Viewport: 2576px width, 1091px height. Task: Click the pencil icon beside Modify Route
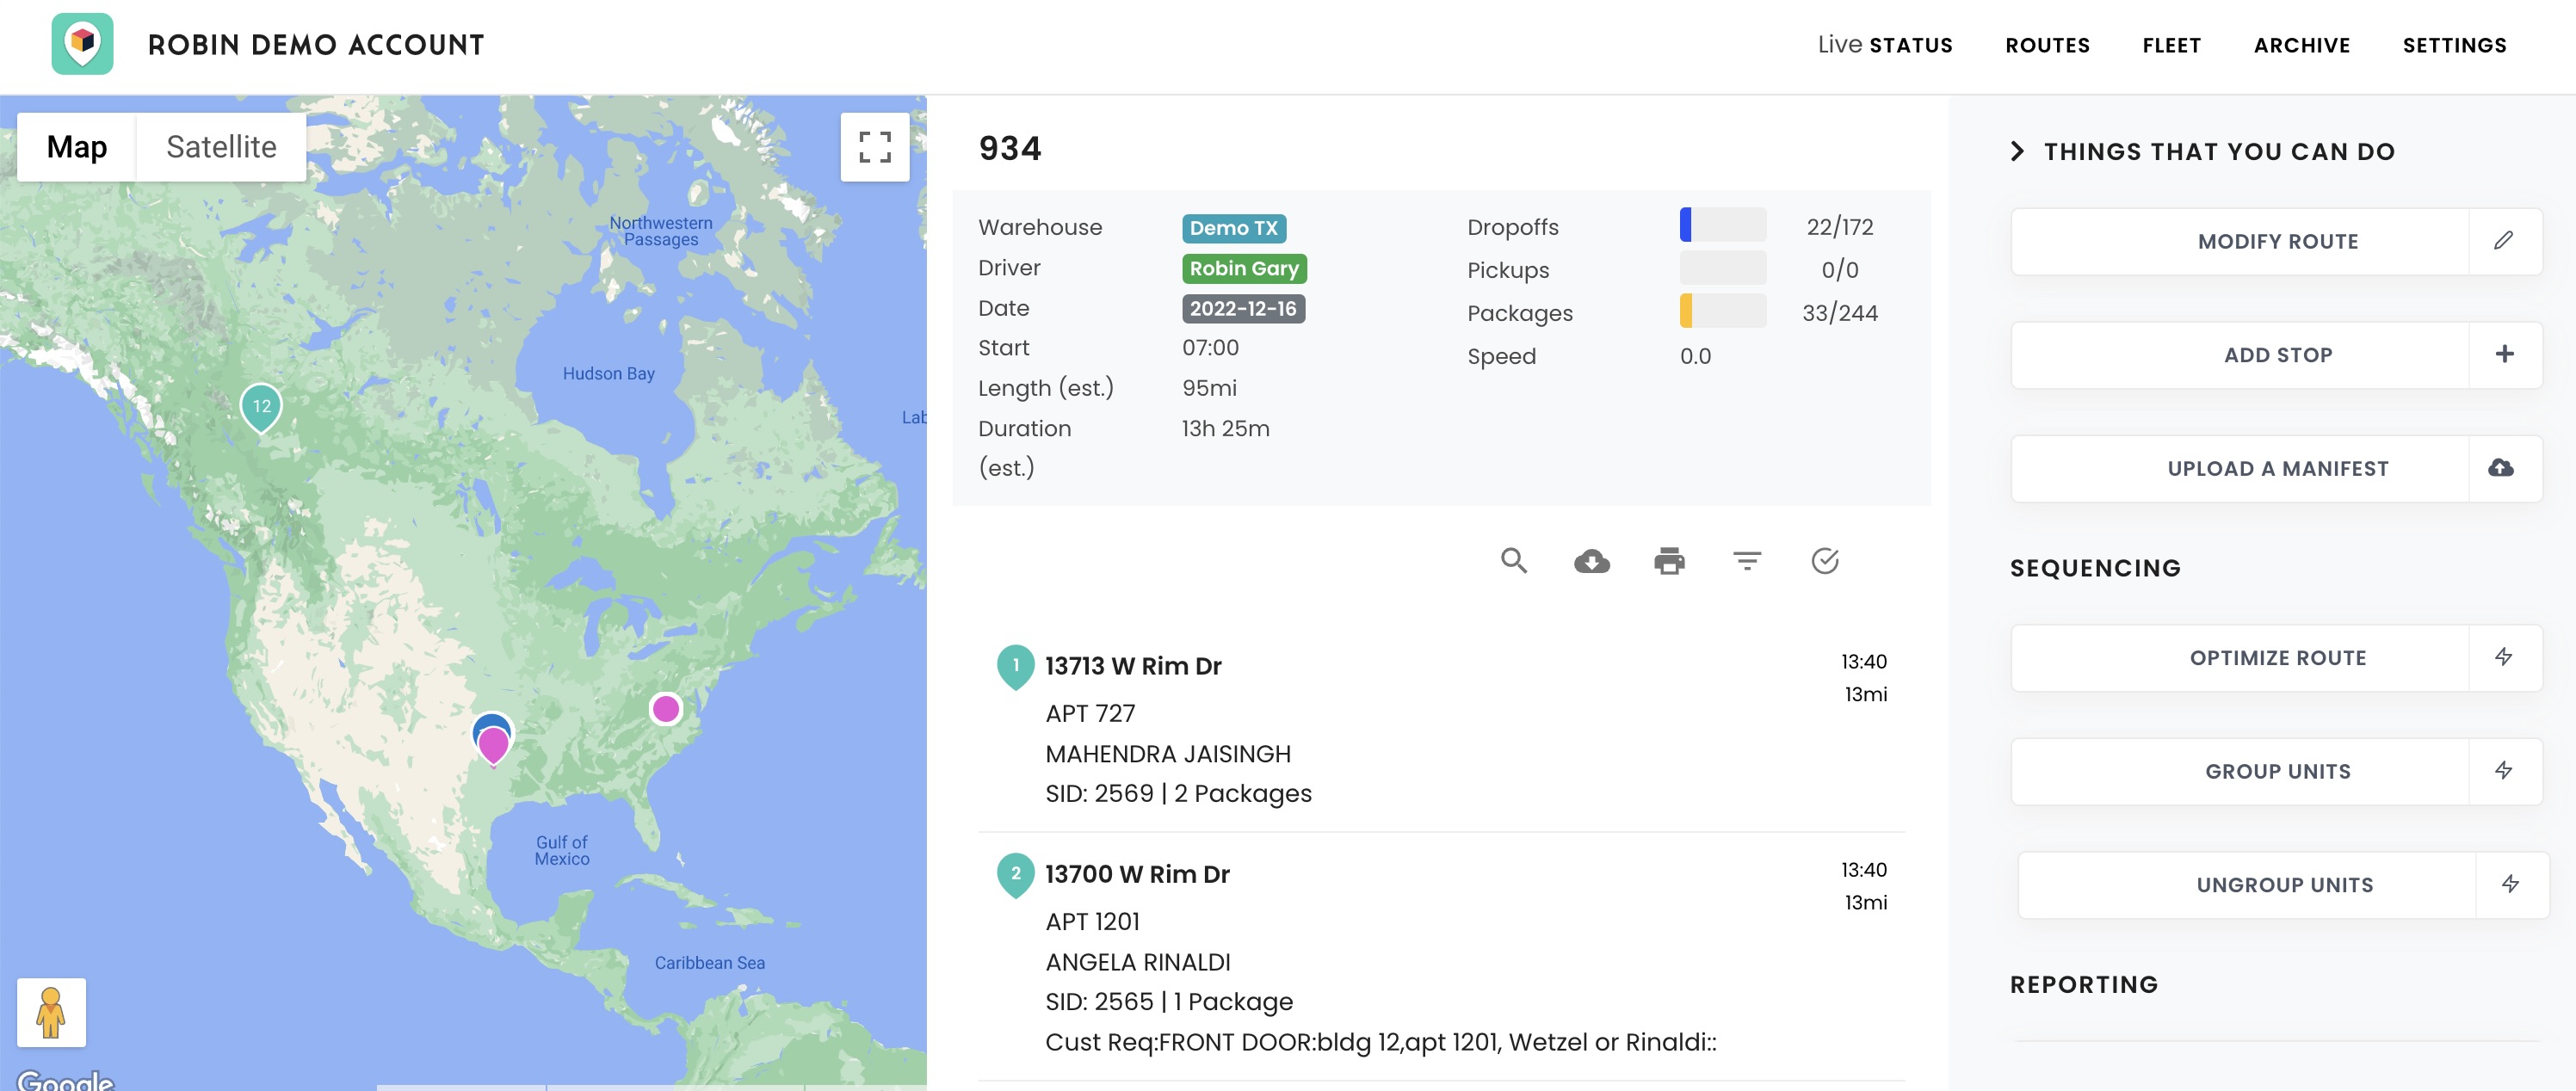pyautogui.click(x=2503, y=241)
